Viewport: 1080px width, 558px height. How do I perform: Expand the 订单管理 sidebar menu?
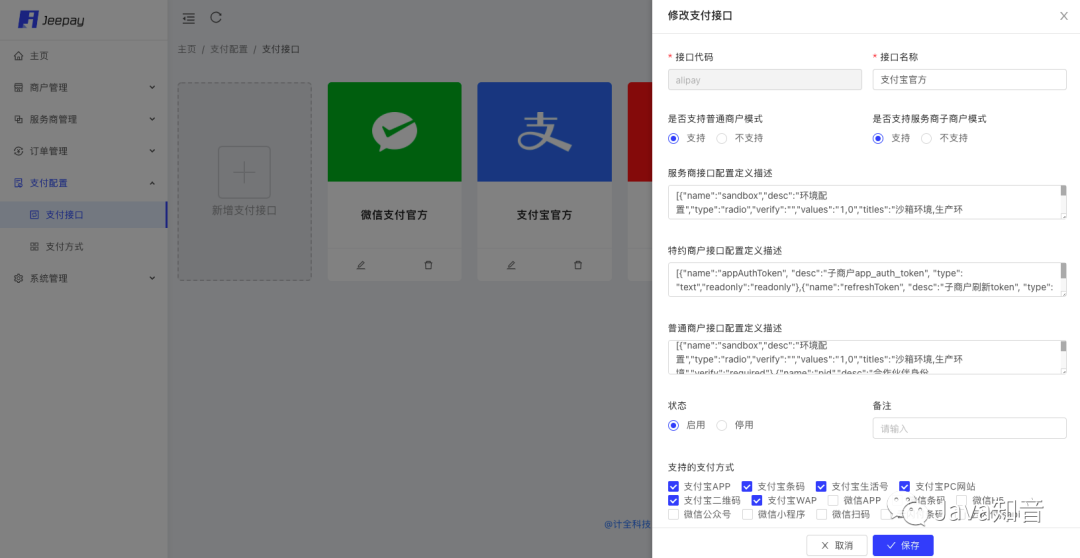[83, 151]
